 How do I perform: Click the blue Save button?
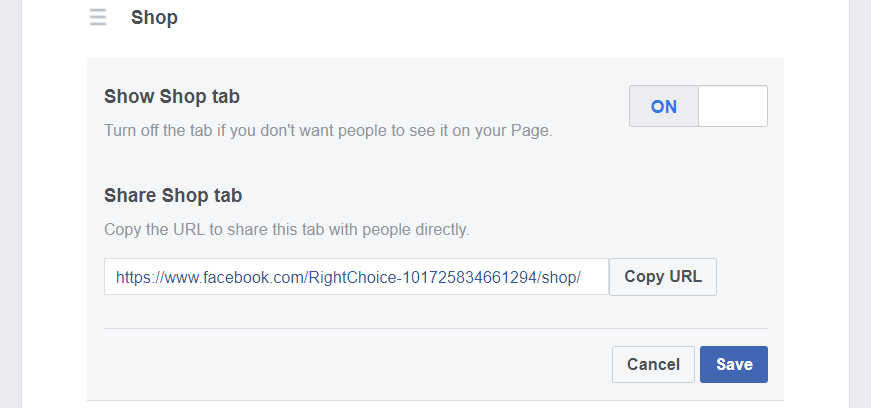click(733, 365)
